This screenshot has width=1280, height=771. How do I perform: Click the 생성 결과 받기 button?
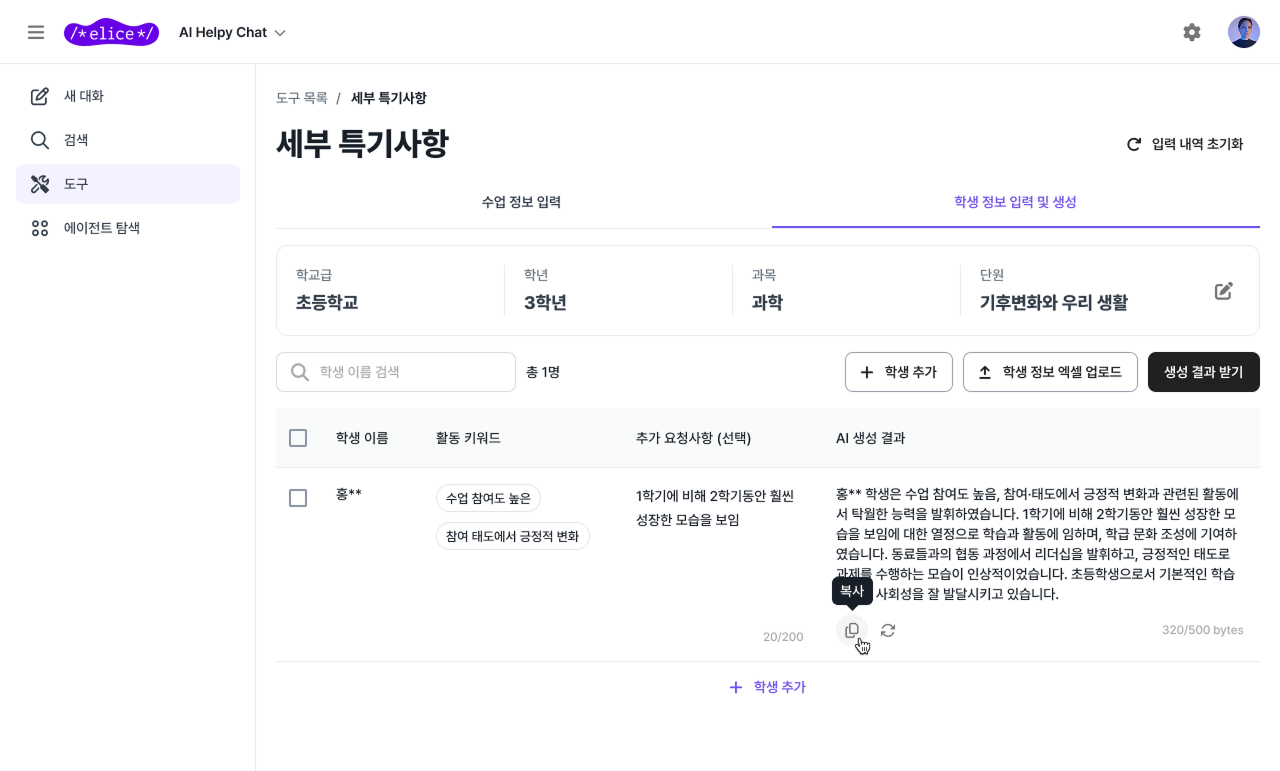(1203, 371)
